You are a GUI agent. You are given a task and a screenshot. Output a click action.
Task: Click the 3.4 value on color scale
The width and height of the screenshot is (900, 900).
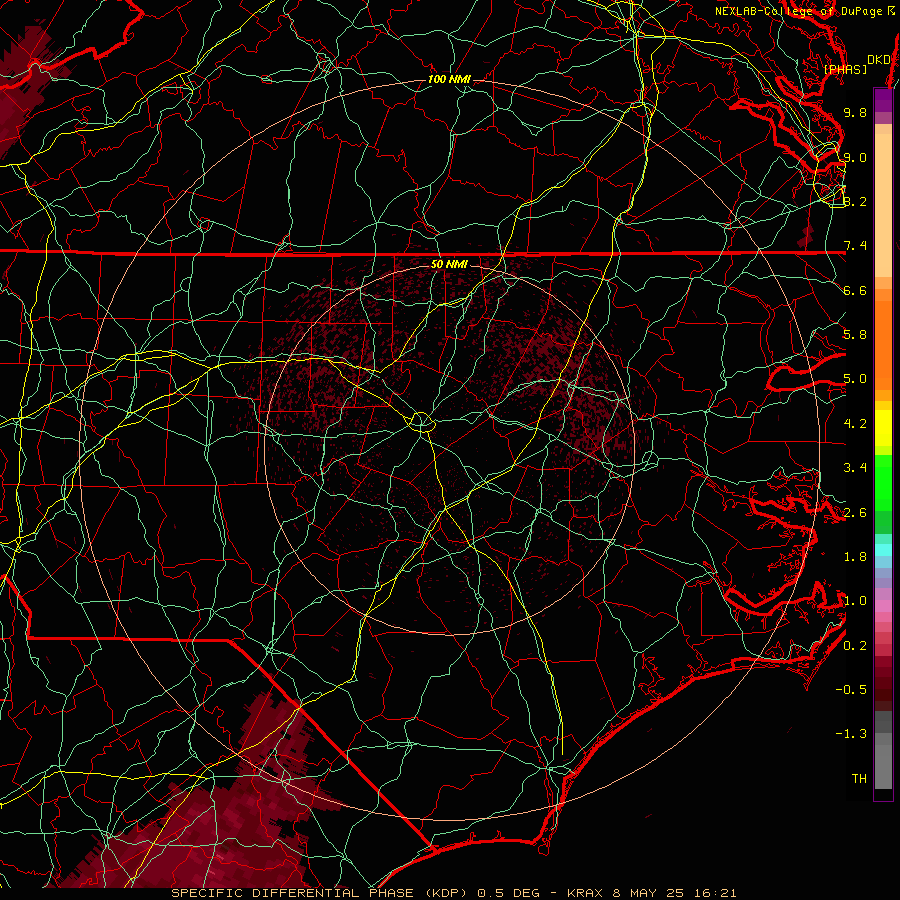click(x=855, y=468)
